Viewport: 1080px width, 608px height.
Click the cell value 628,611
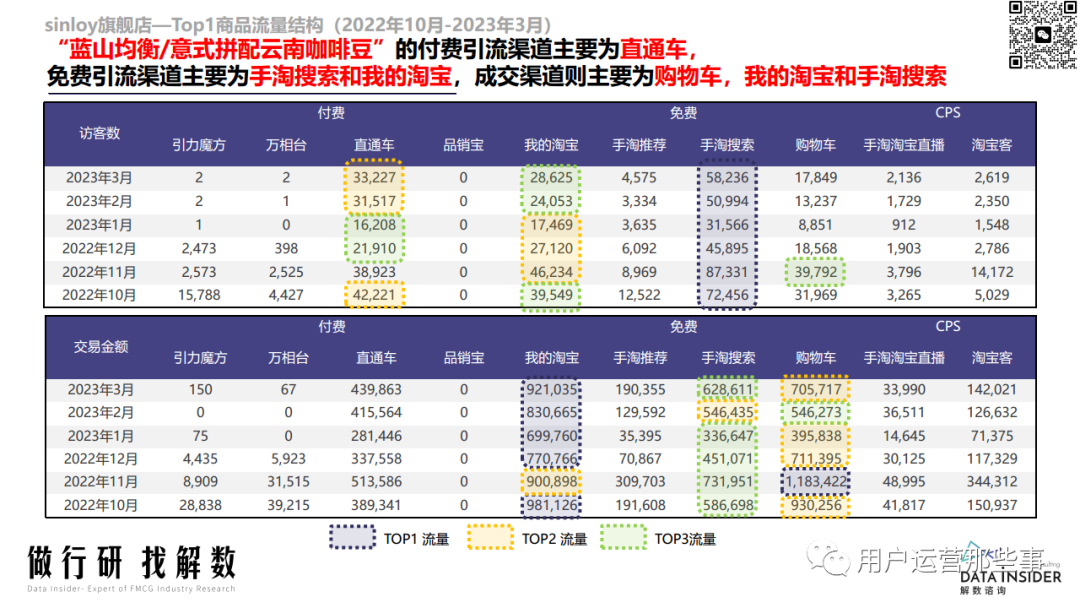[728, 390]
